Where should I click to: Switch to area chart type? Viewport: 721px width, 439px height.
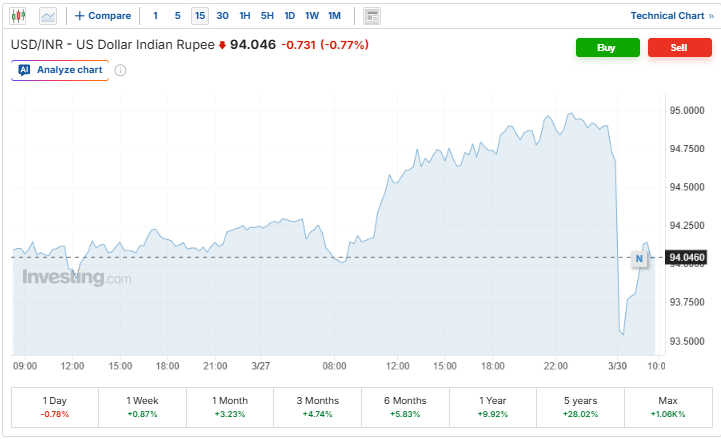tap(48, 16)
